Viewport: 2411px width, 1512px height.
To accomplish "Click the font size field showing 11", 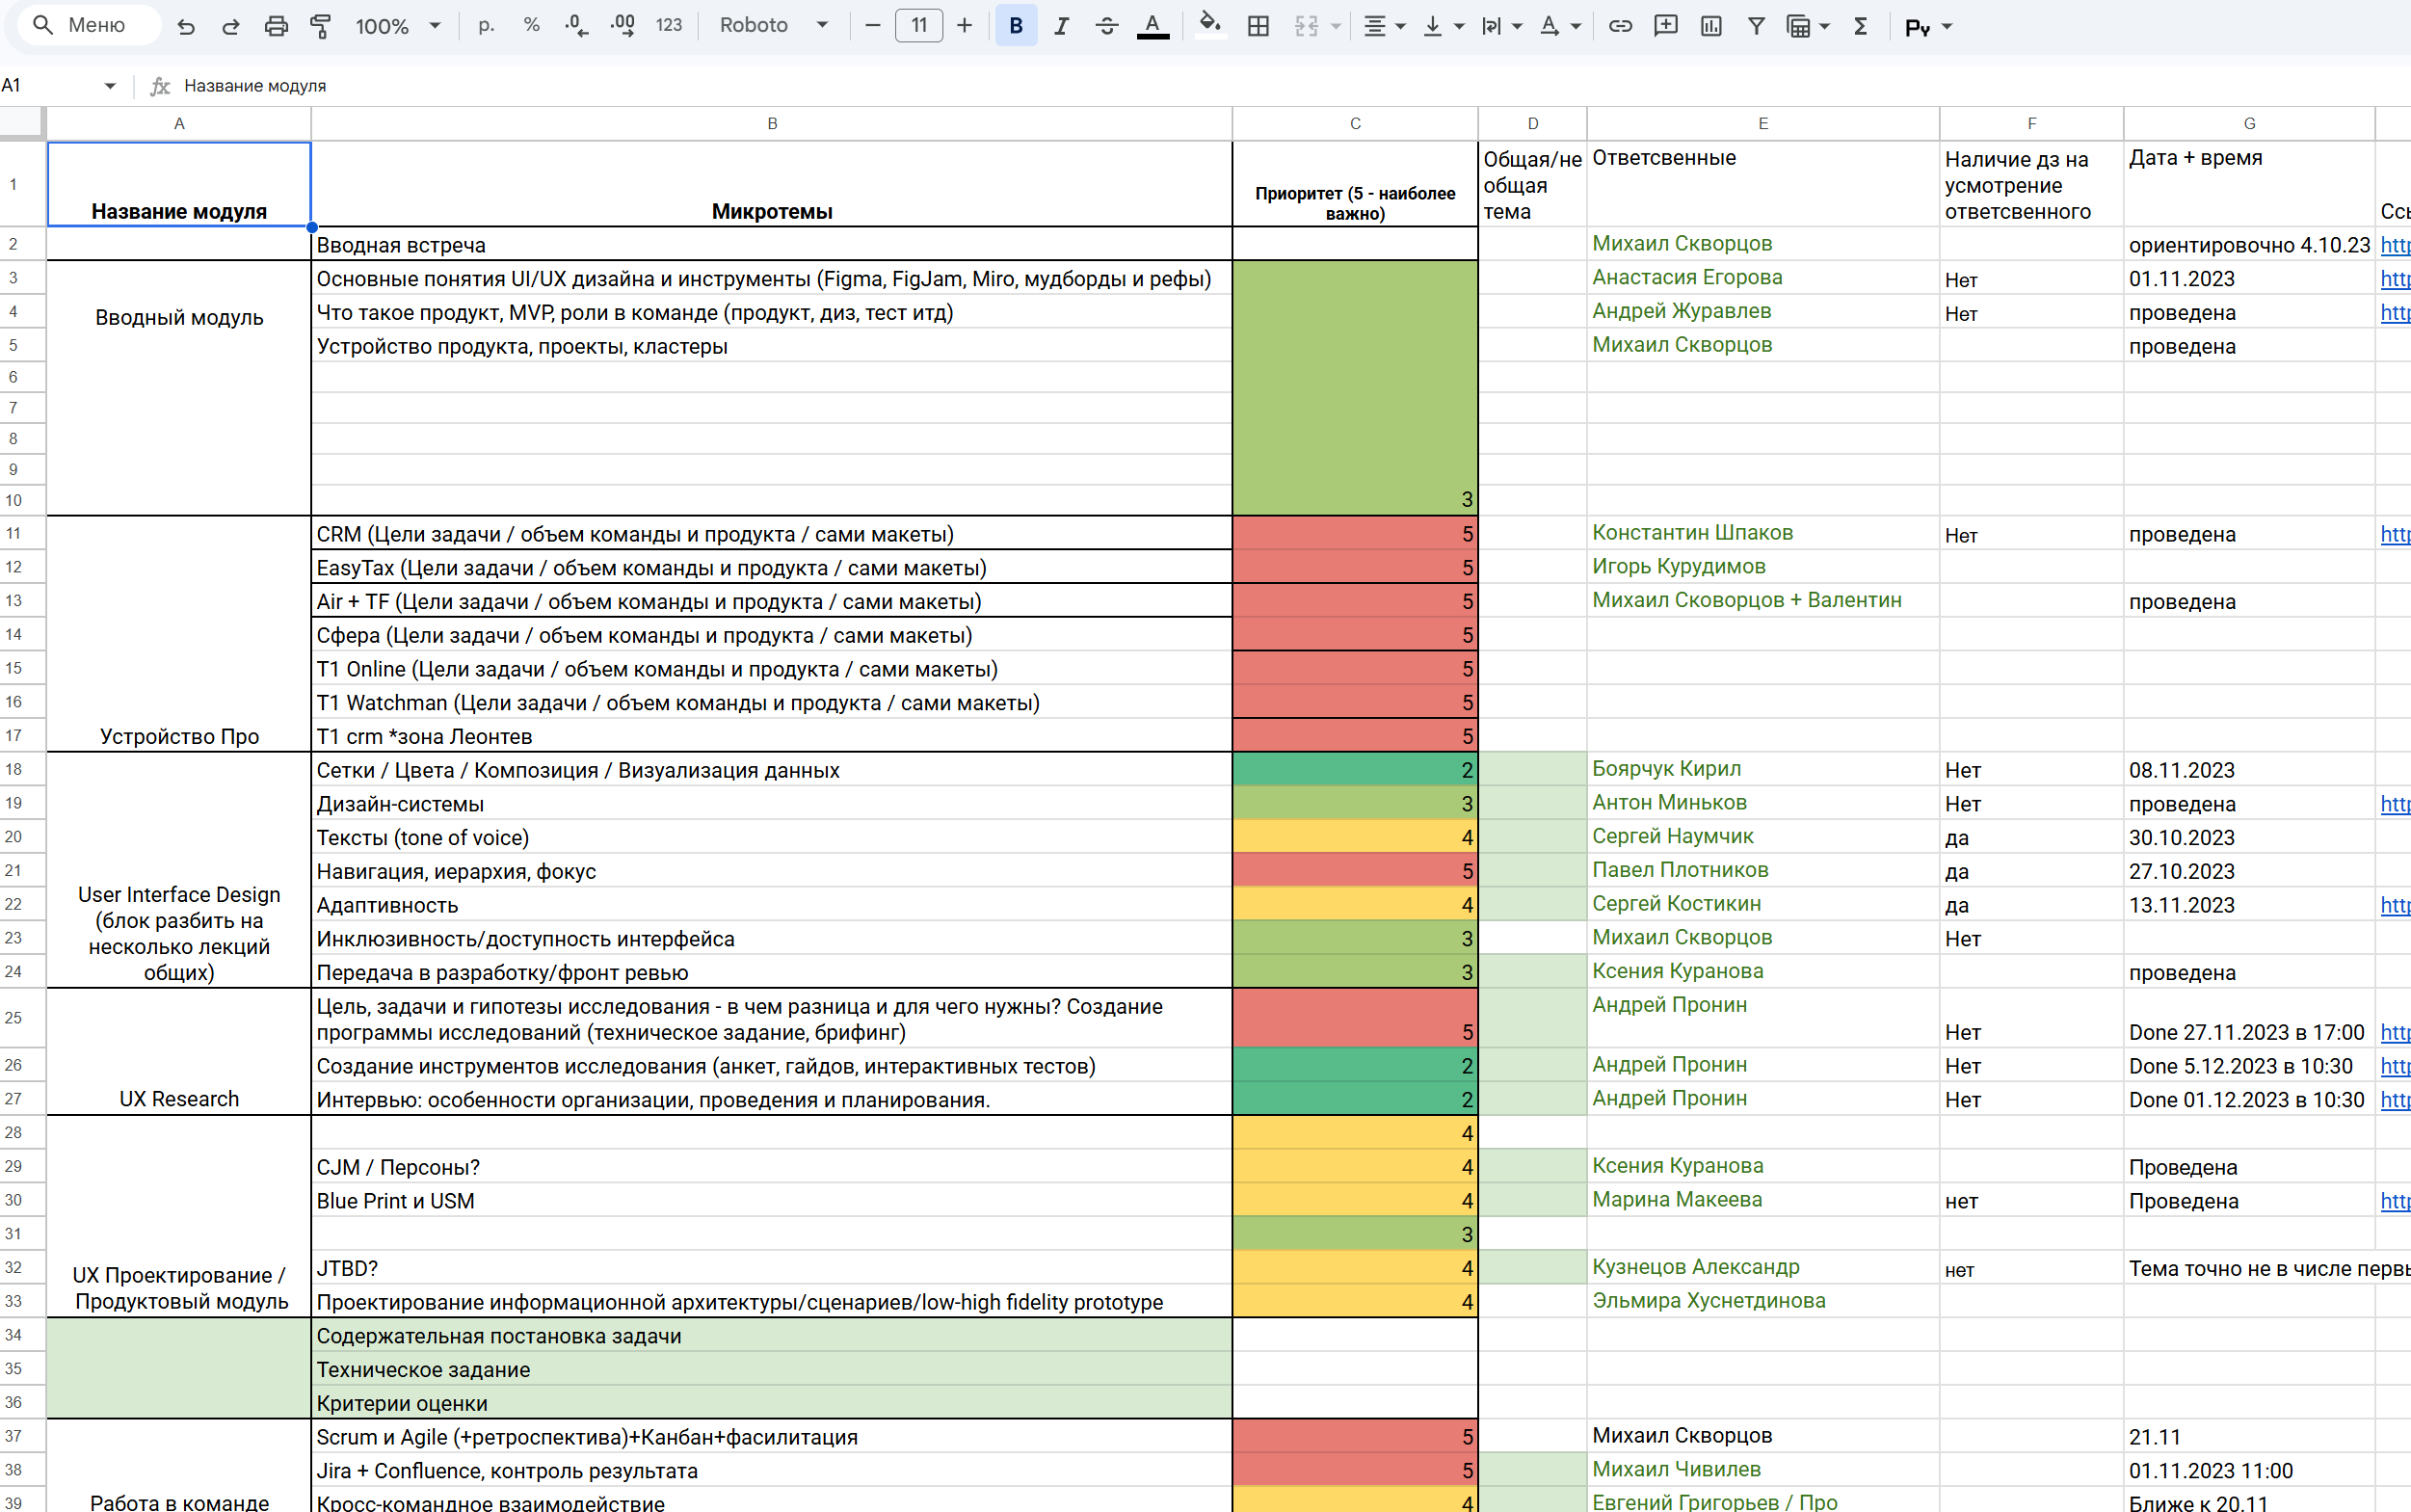I will (x=919, y=26).
